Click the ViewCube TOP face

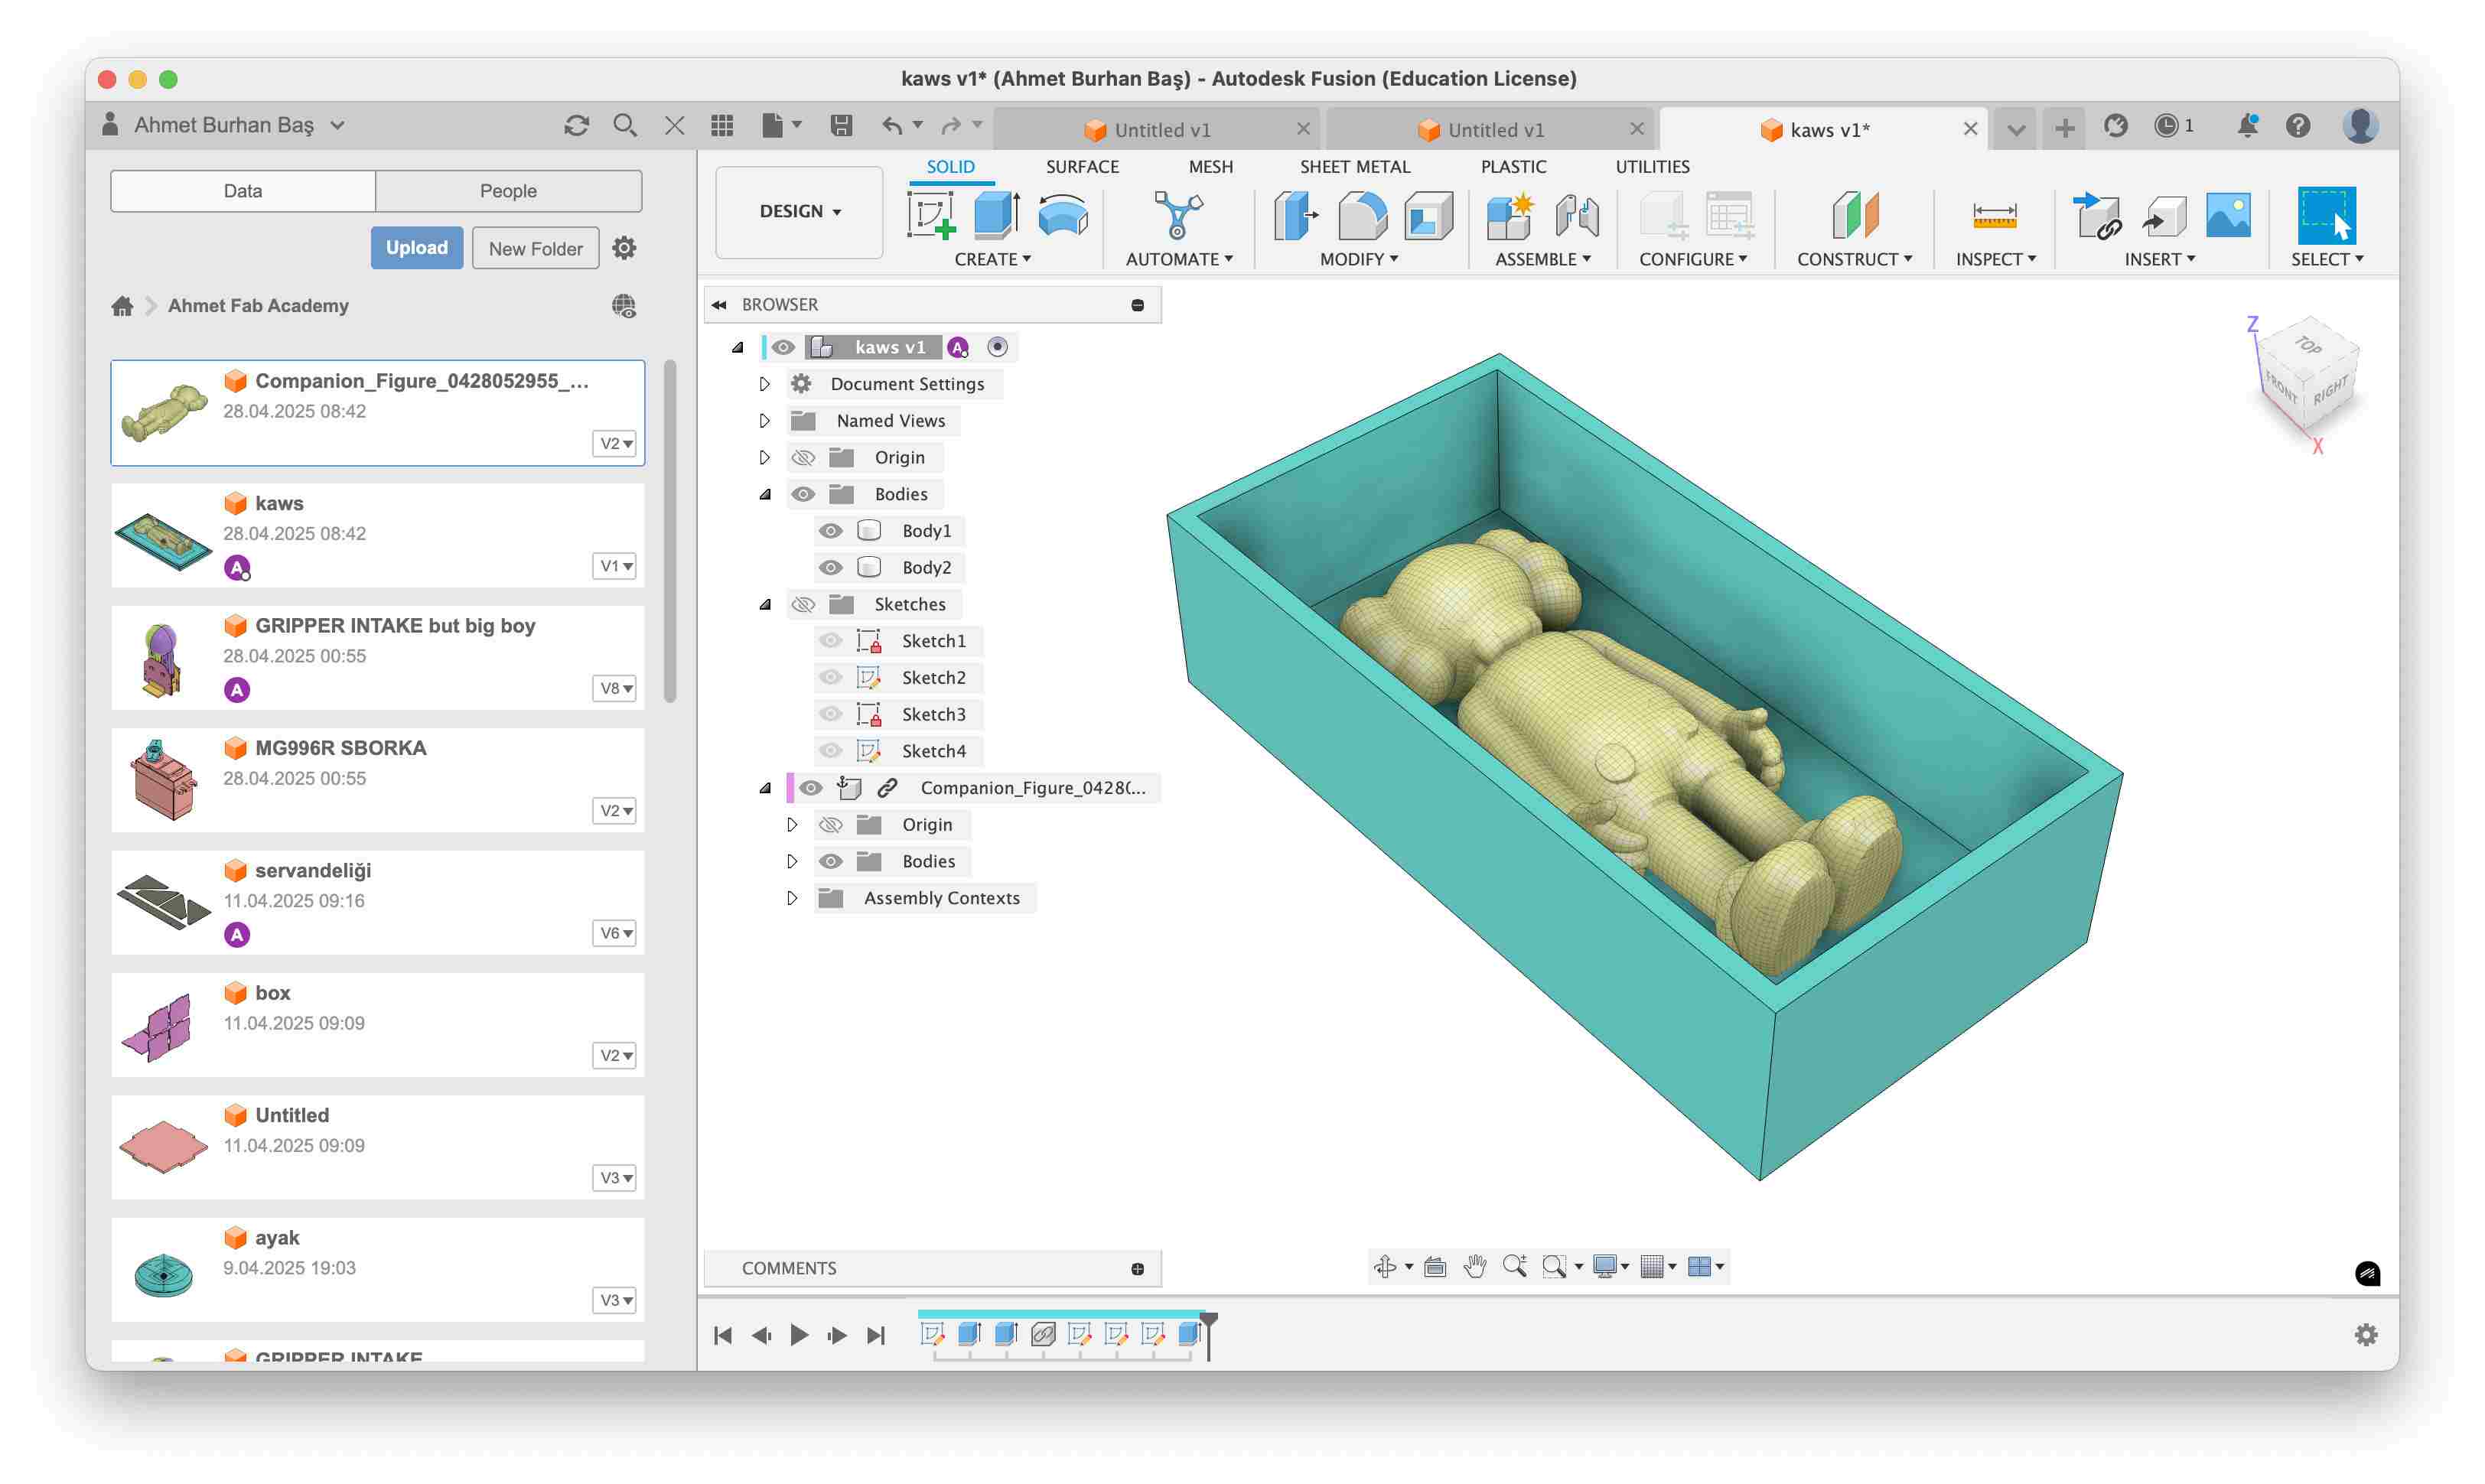(x=2308, y=345)
